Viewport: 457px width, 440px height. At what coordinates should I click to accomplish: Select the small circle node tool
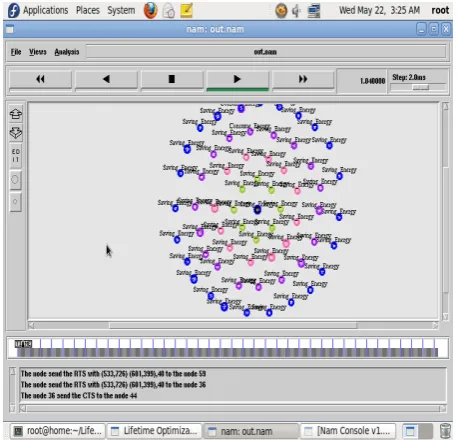pos(15,202)
